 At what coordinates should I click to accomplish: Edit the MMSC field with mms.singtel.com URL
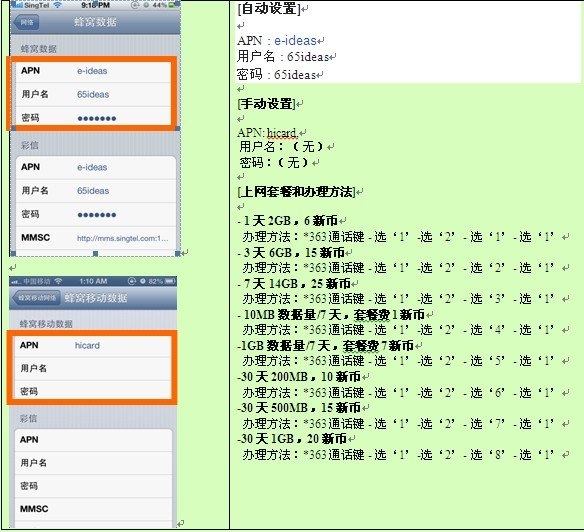(96, 238)
